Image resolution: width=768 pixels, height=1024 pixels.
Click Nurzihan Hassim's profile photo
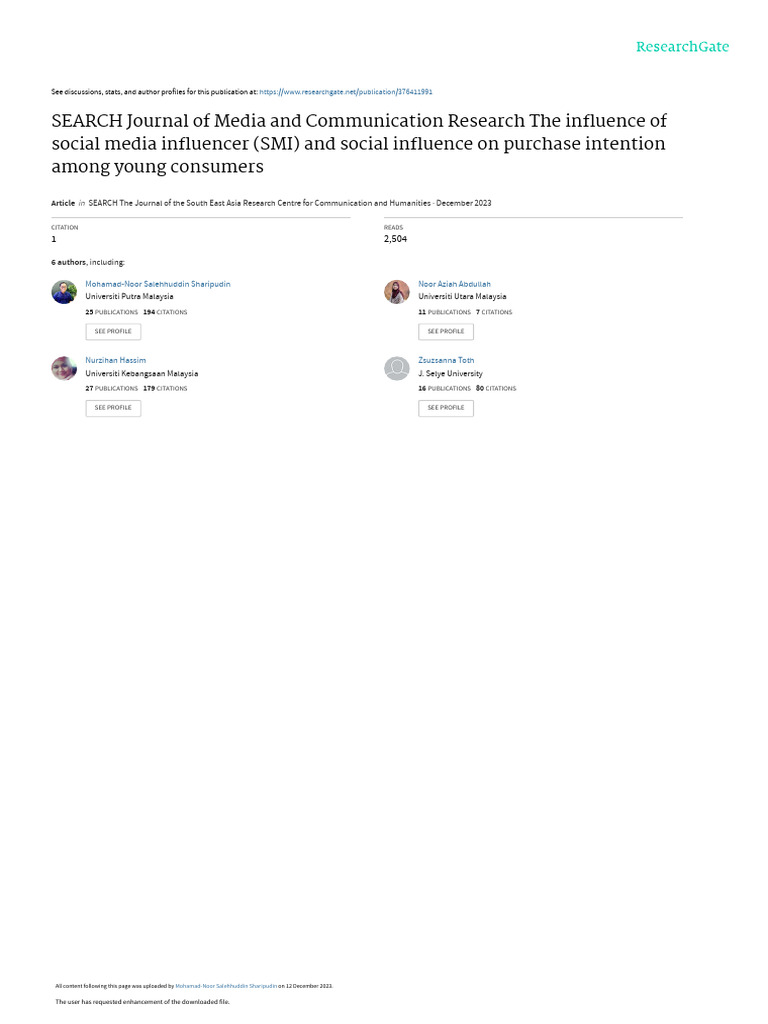tap(64, 368)
